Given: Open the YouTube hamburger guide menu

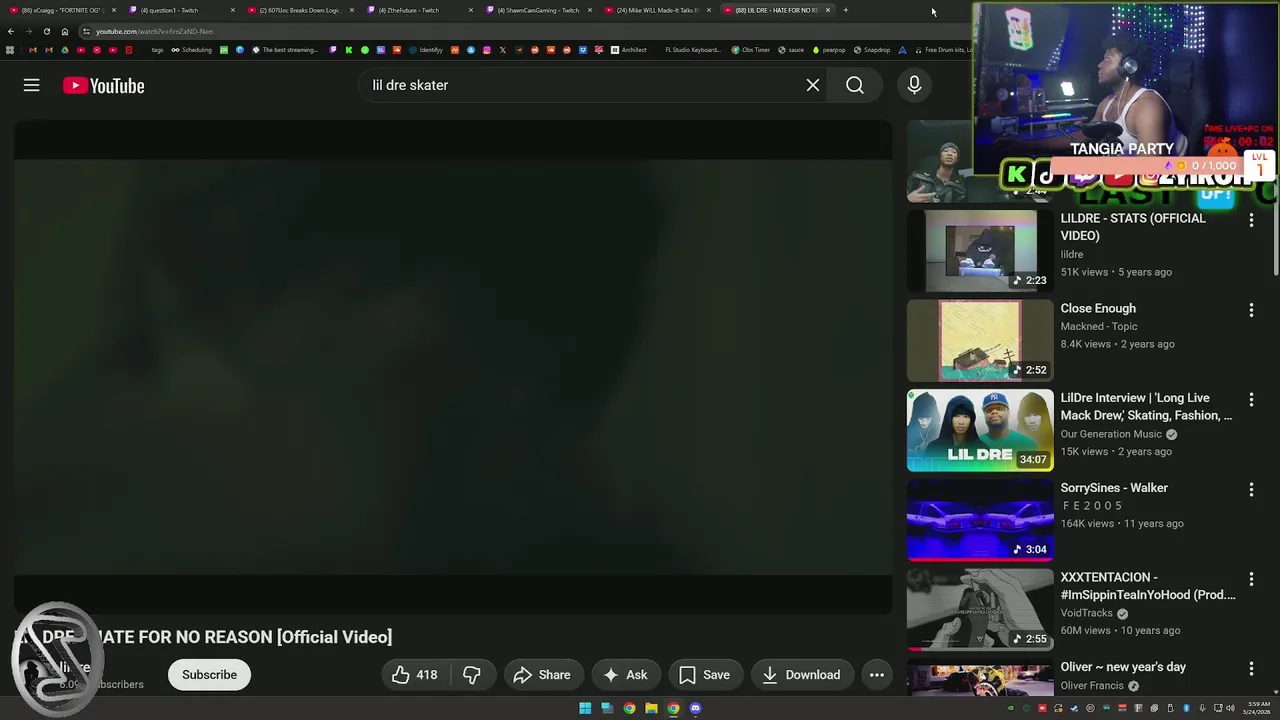Looking at the screenshot, I should [x=32, y=86].
